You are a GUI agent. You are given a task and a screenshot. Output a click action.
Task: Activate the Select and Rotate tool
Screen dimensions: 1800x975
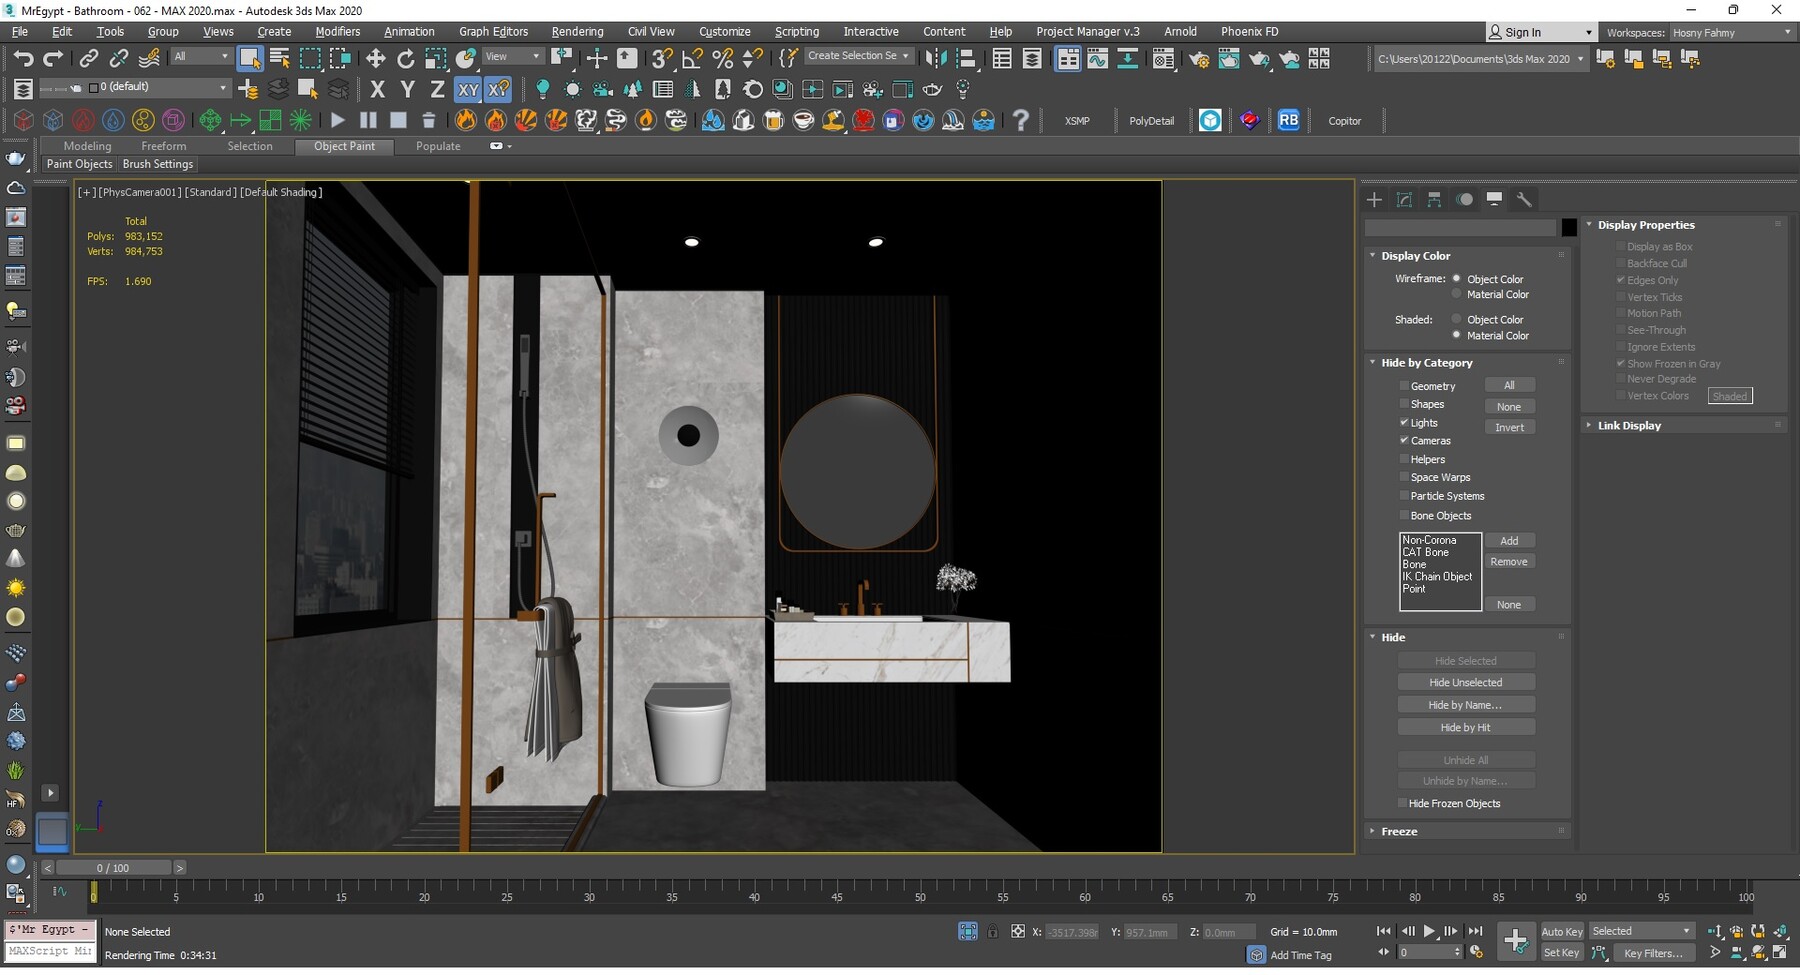[405, 58]
